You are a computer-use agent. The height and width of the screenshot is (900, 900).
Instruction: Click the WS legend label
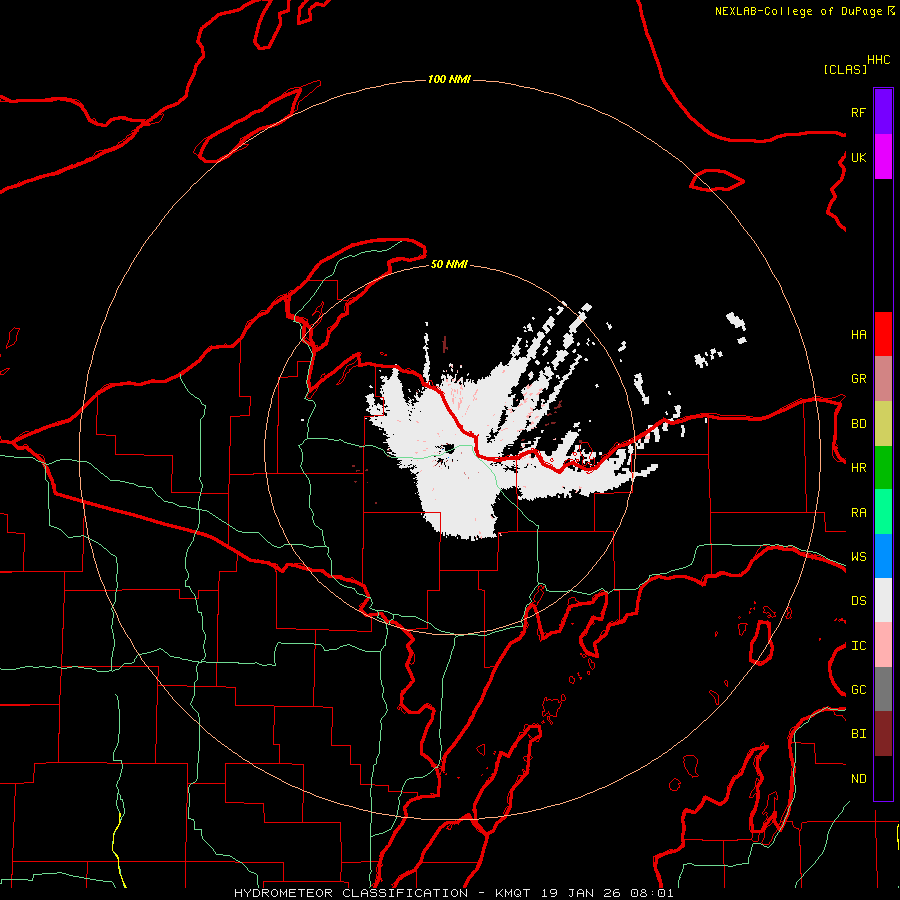click(858, 557)
